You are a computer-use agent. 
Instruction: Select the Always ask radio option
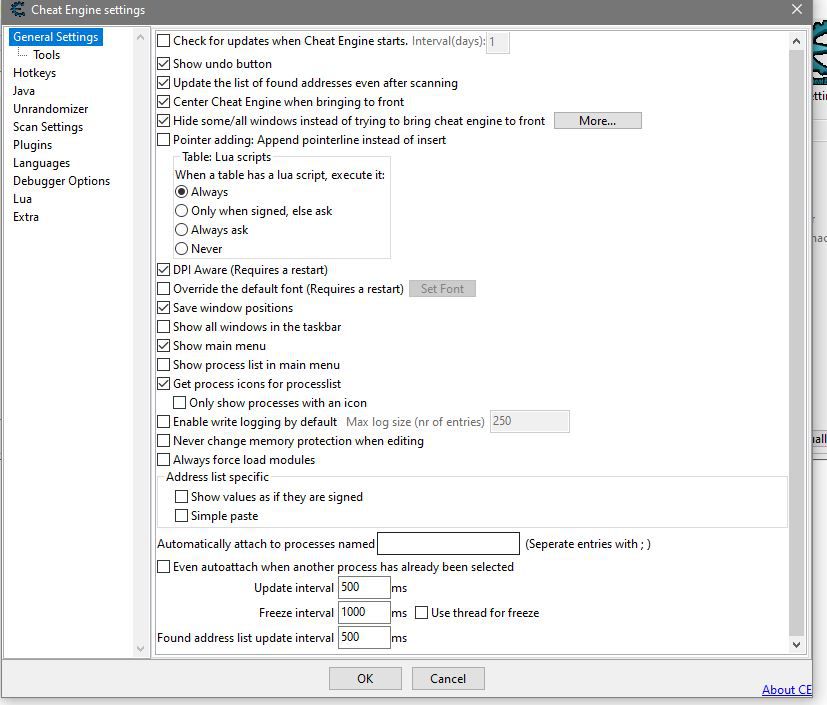point(181,230)
